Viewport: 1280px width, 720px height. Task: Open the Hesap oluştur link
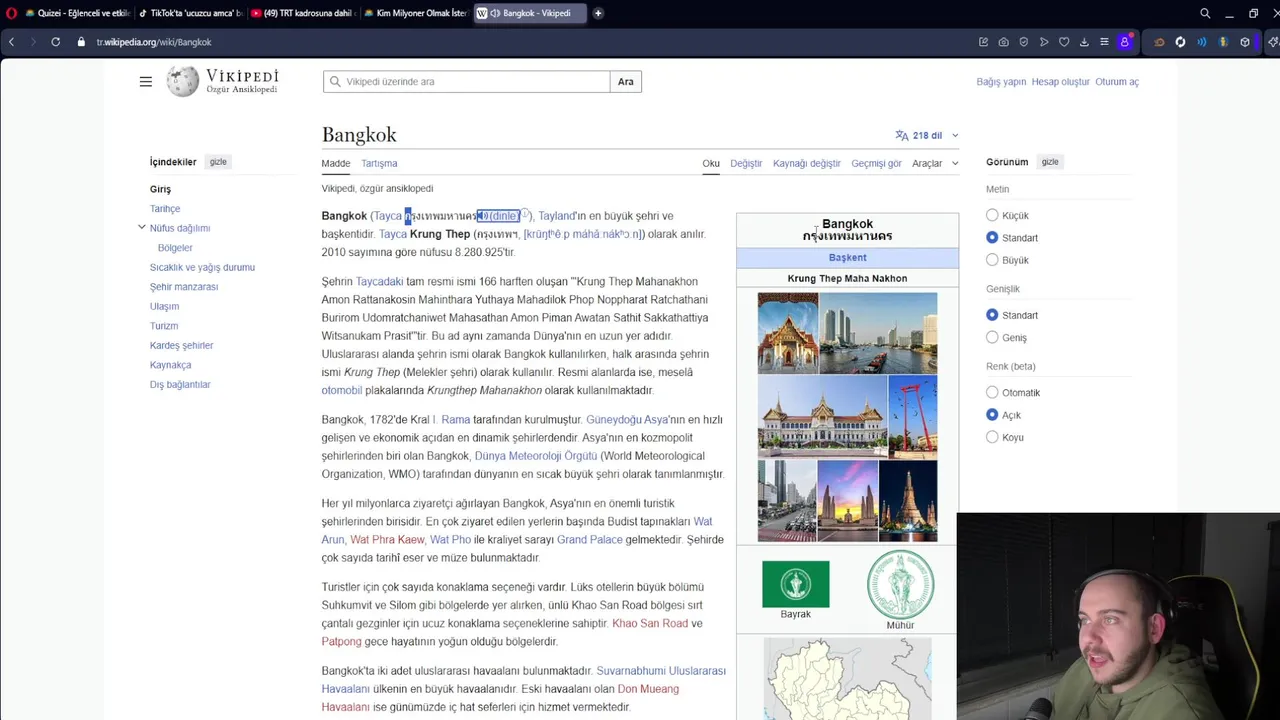tap(1060, 82)
